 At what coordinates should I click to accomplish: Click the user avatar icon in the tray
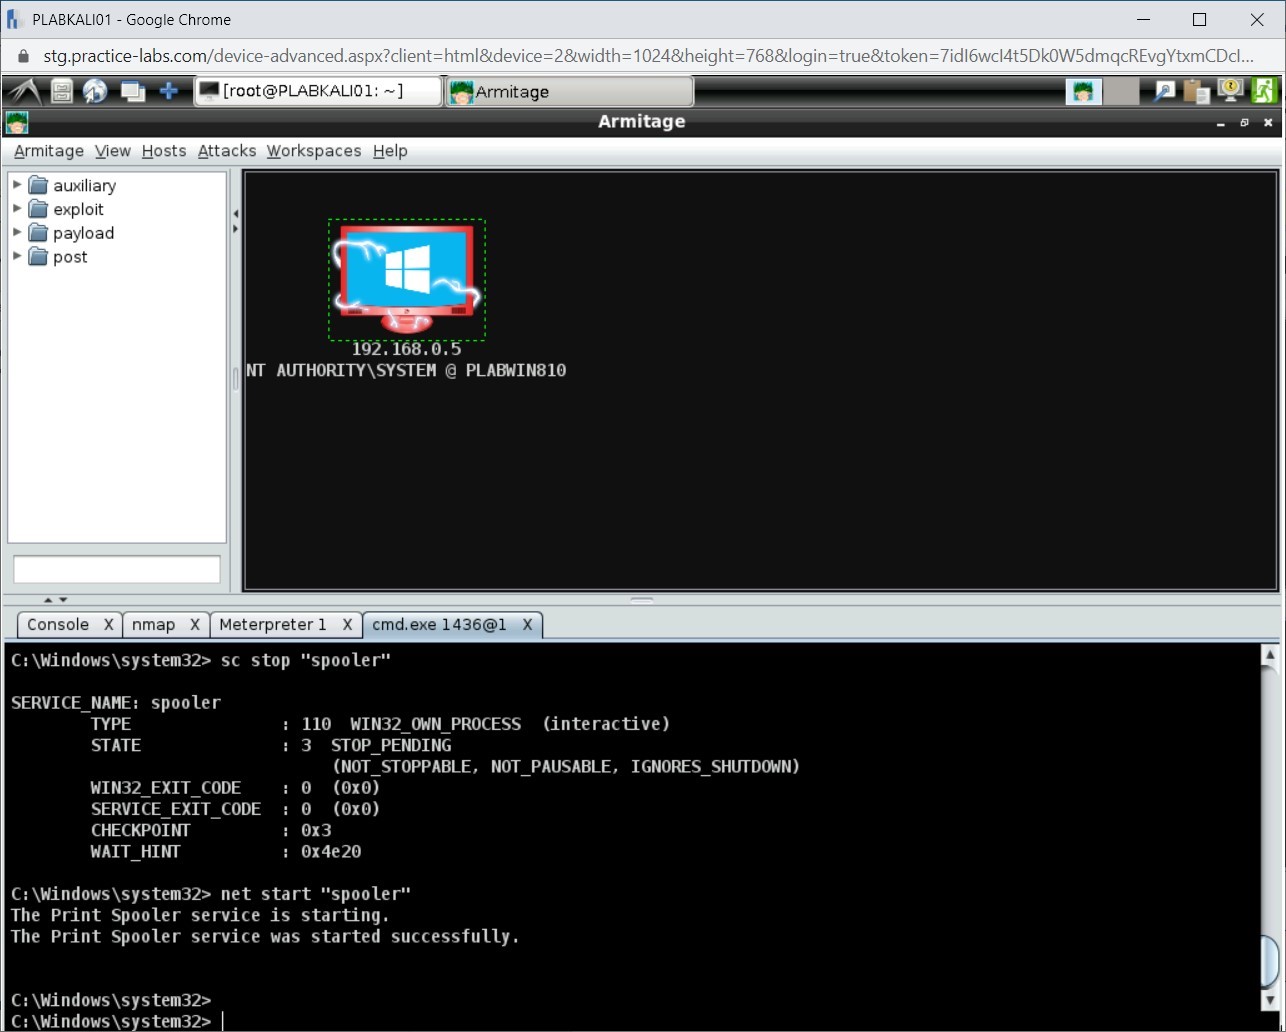(x=1083, y=90)
